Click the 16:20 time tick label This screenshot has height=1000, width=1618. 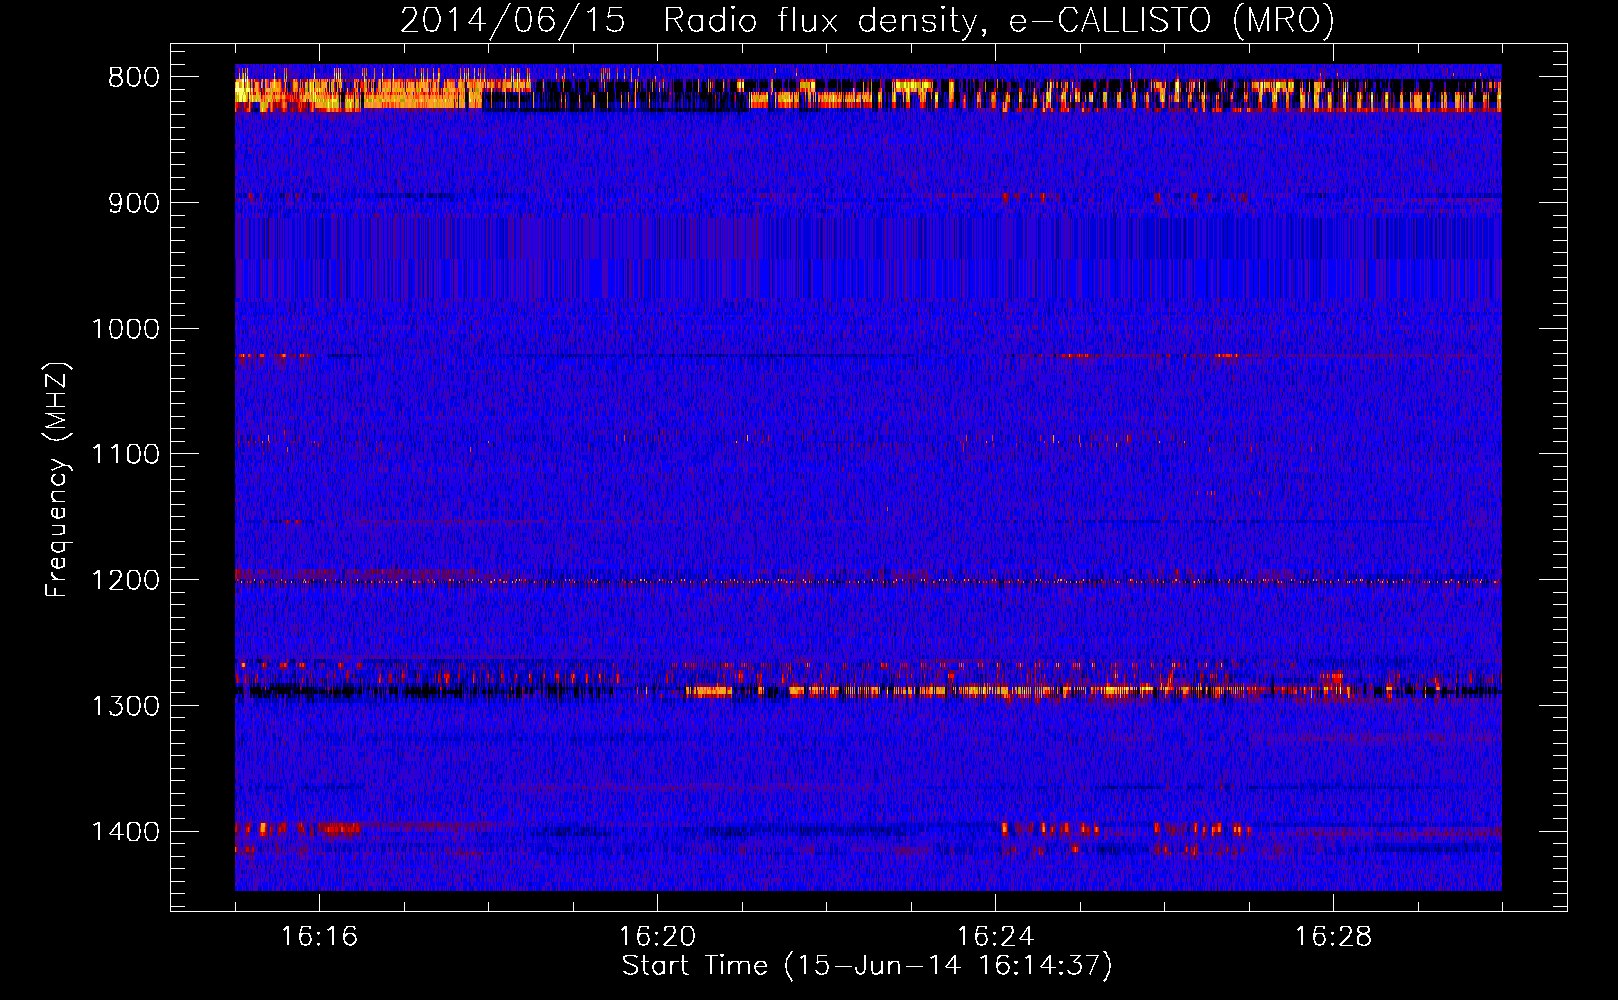pos(657,937)
